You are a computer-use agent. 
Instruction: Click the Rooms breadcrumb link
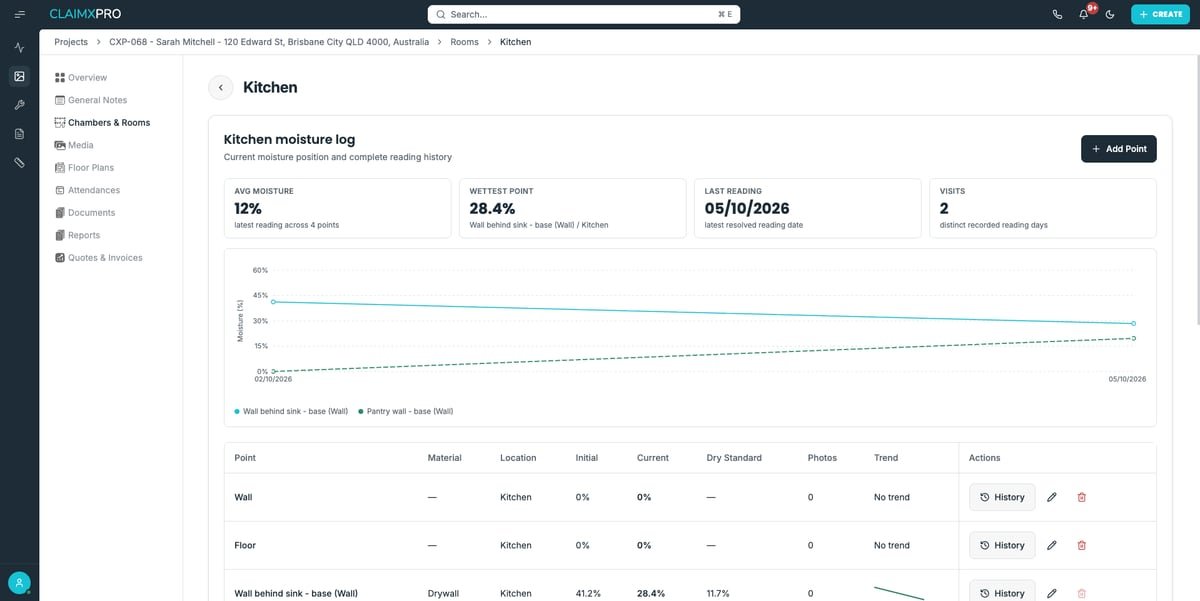(x=464, y=42)
